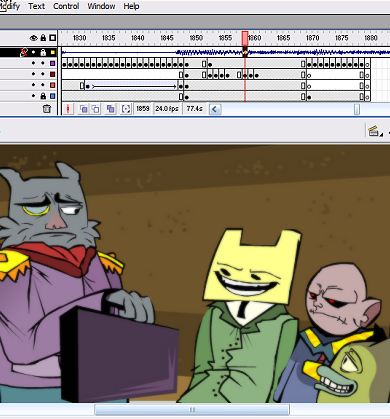Click the dark red layer outline swatch
The image size is (390, 419).
53,74
